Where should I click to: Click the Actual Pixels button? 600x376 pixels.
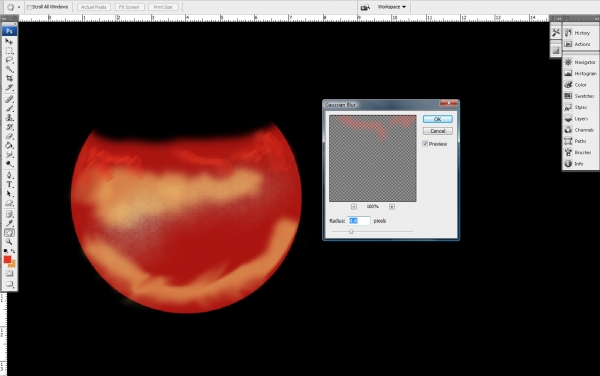pos(93,7)
